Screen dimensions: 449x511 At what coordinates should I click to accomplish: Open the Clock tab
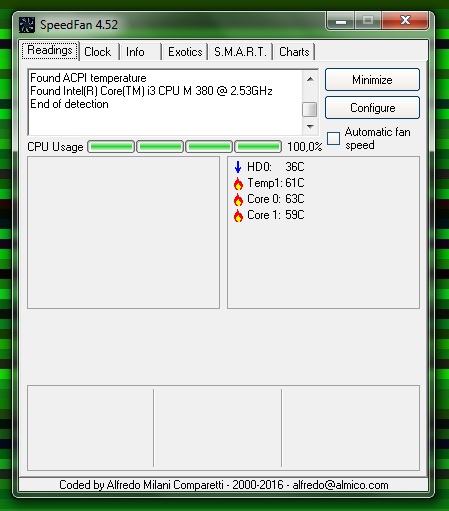pyautogui.click(x=98, y=52)
